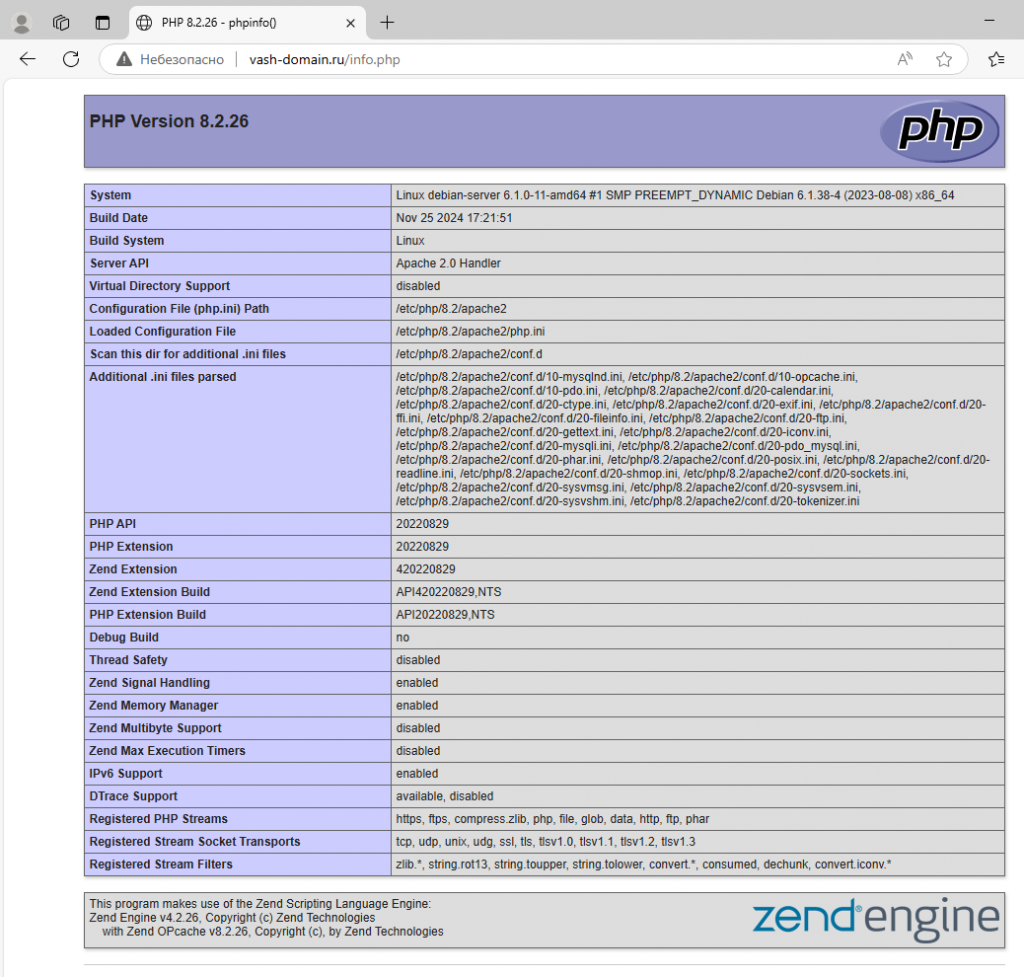Click the 'Zend Max Execution Timers' label
The width and height of the screenshot is (1024, 977).
point(167,751)
